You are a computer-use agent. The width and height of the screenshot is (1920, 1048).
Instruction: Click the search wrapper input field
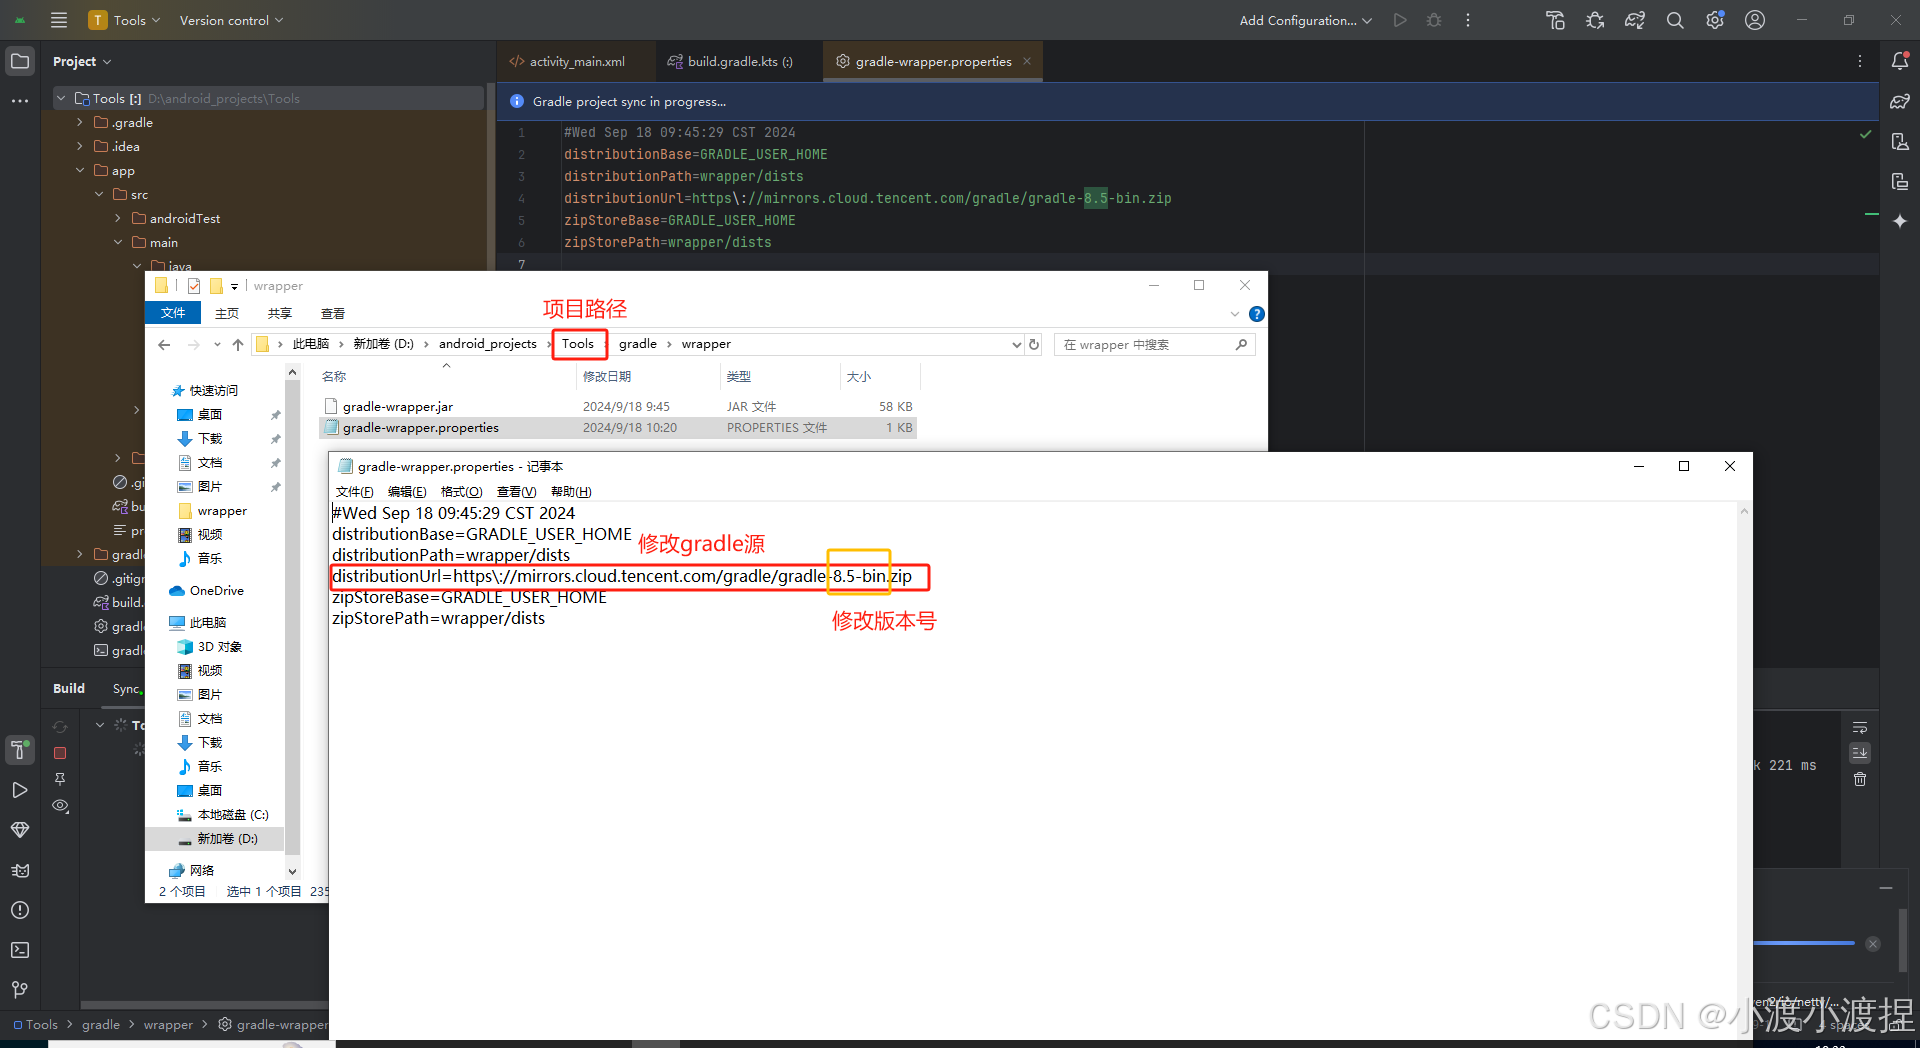click(x=1154, y=344)
